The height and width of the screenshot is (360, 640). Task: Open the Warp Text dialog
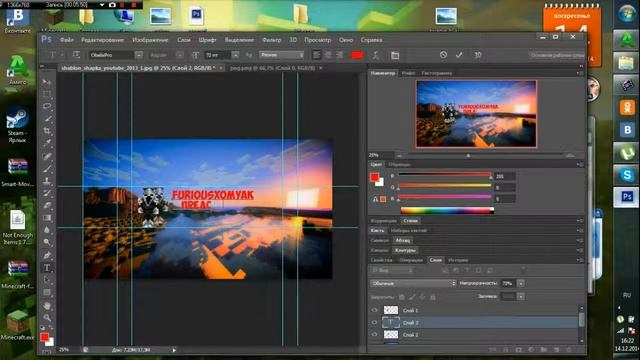pos(376,55)
